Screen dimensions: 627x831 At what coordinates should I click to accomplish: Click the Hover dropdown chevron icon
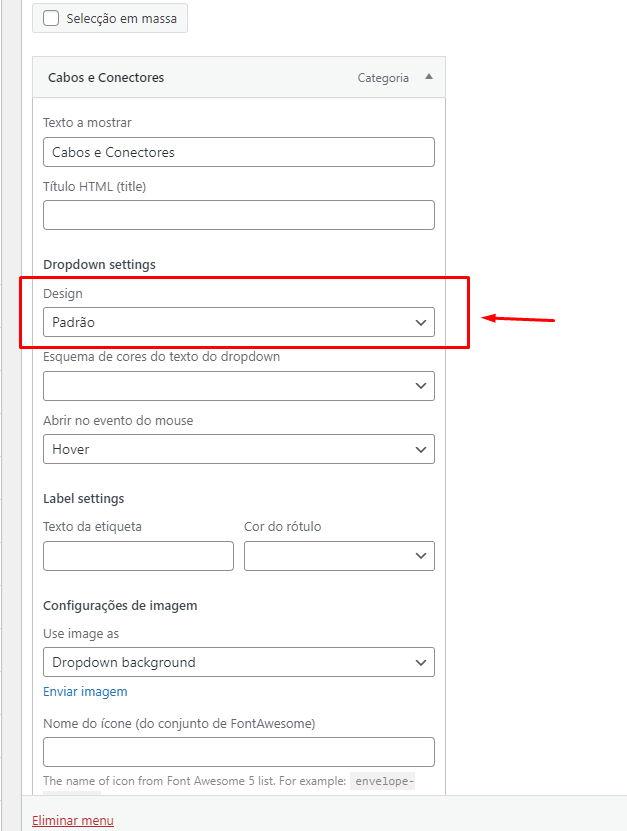(421, 449)
